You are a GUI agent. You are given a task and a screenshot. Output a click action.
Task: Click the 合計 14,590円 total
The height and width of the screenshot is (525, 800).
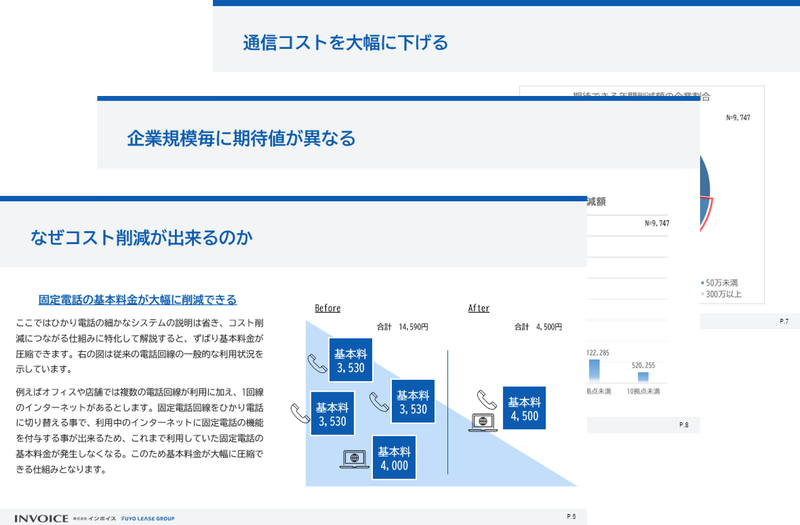403,327
